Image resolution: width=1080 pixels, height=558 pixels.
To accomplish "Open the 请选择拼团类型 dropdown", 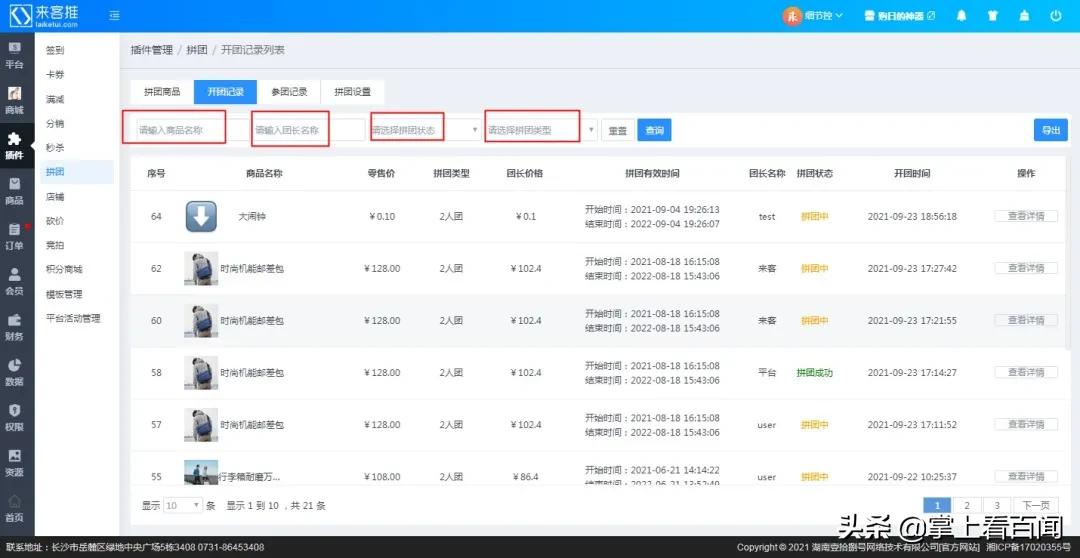I will click(x=541, y=130).
